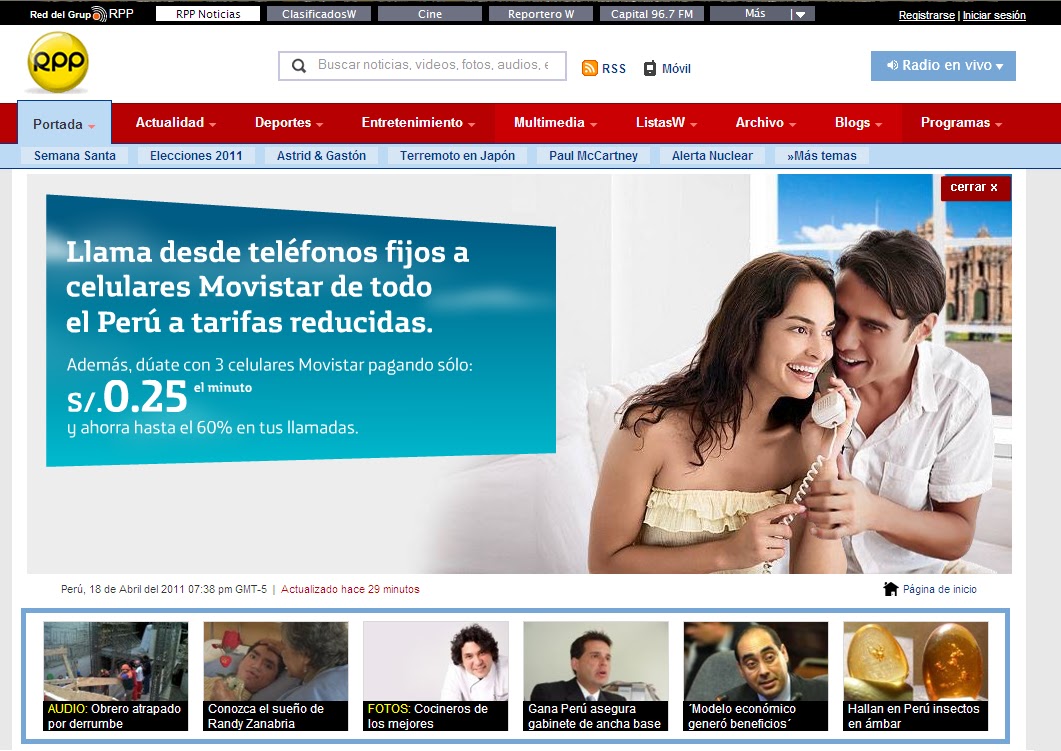Click the 'Actualizado hace 29 minutos' text
The height and width of the screenshot is (751, 1061).
pyautogui.click(x=350, y=589)
